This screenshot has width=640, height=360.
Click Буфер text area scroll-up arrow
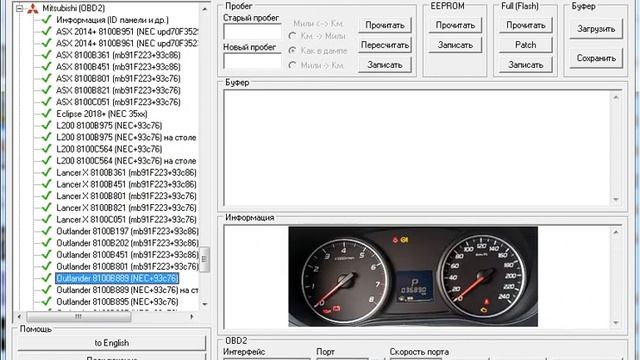tap(616, 97)
